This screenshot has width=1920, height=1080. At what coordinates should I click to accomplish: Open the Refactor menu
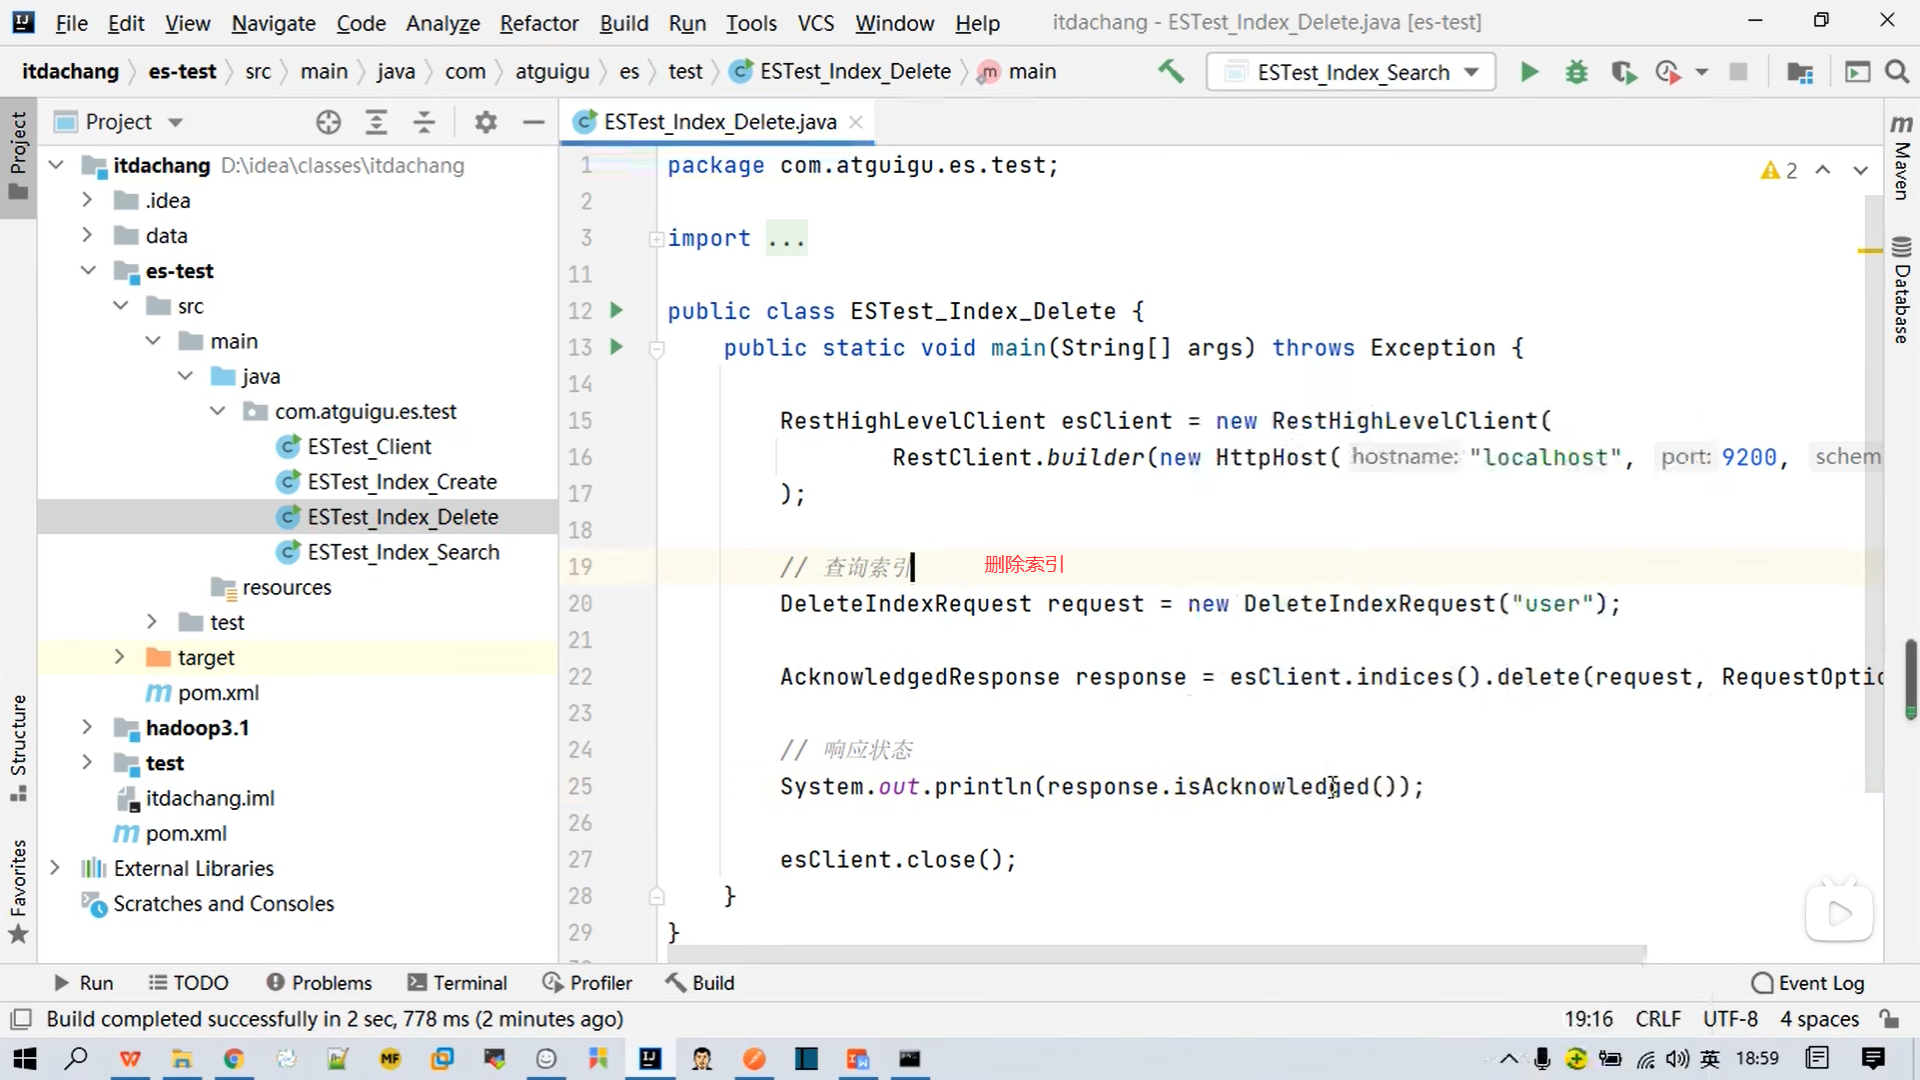pyautogui.click(x=539, y=22)
